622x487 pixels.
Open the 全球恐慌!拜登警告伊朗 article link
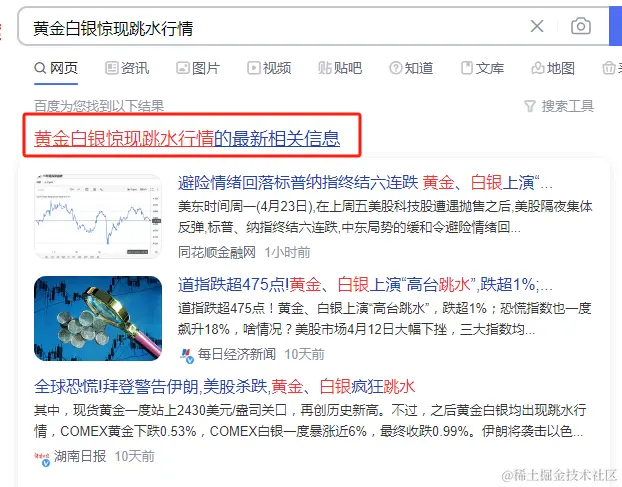pos(225,387)
